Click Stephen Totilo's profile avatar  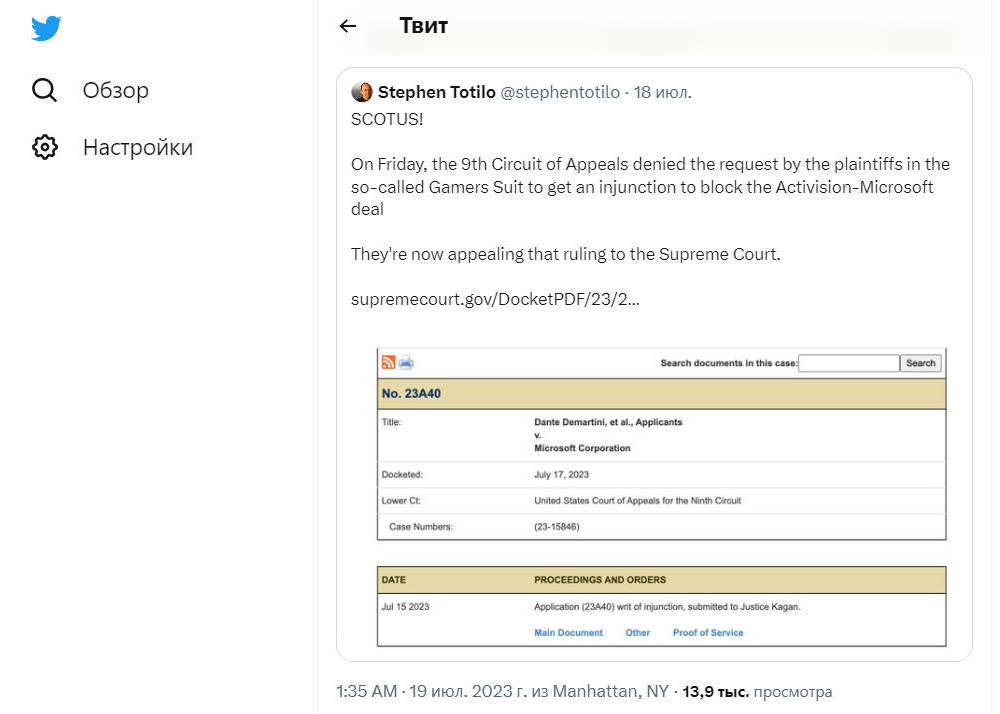click(362, 93)
